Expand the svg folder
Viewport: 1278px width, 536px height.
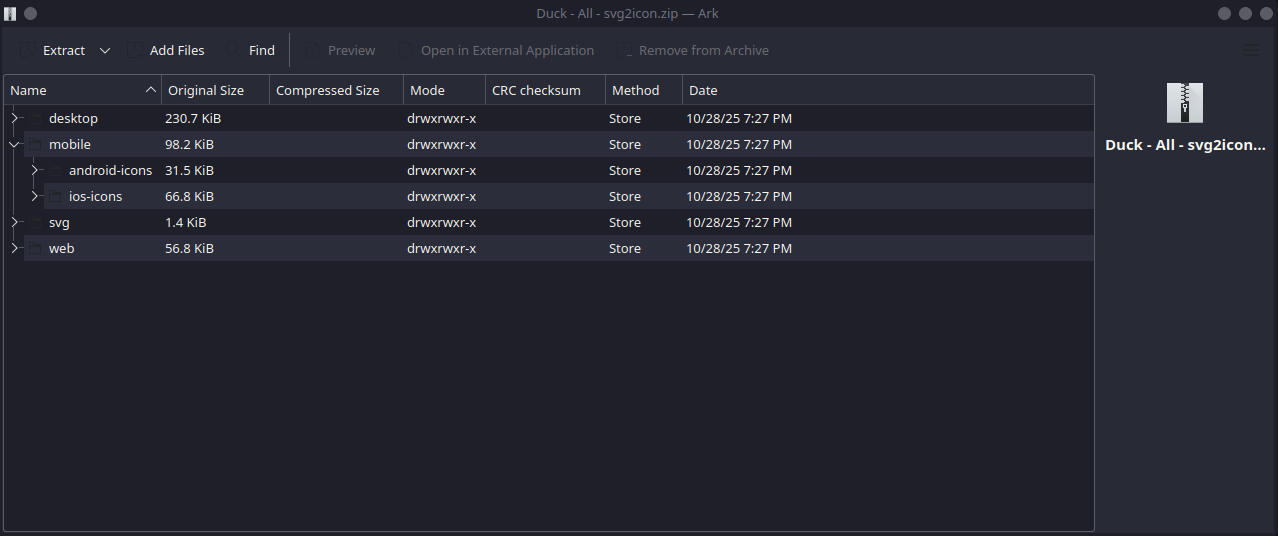(x=14, y=222)
